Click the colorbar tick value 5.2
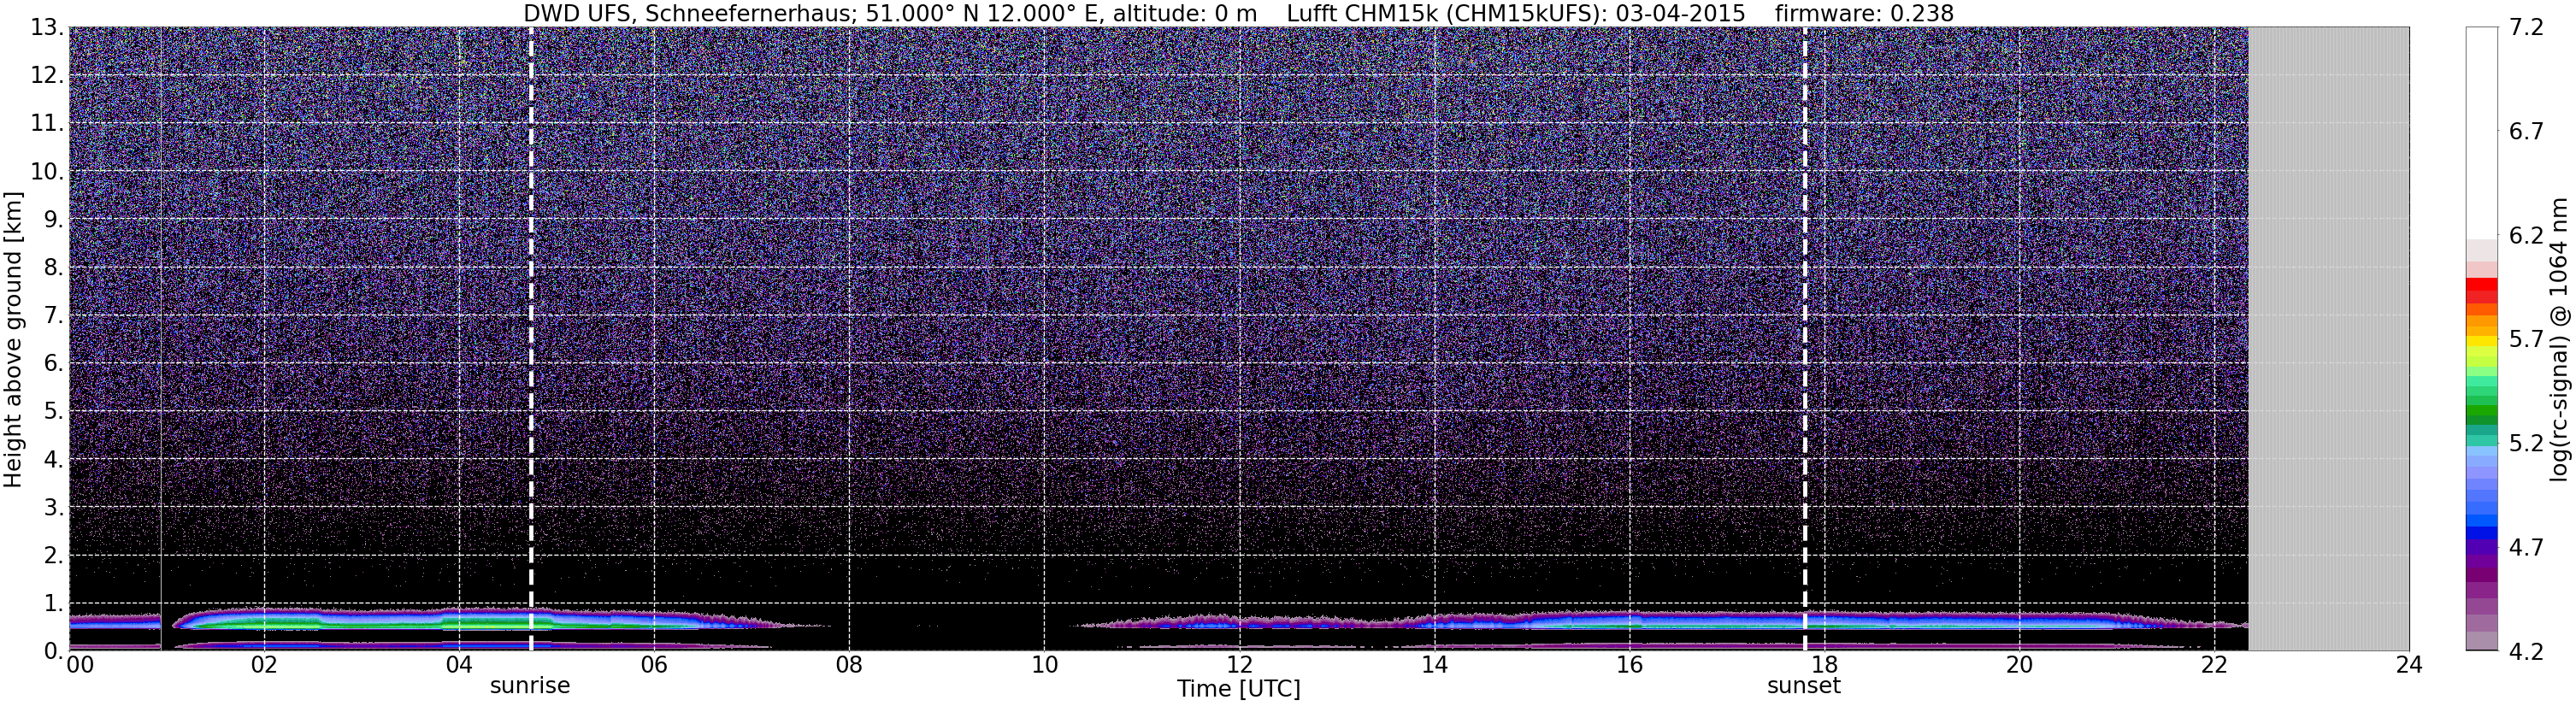Image resolution: width=2576 pixels, height=706 pixels. point(2526,444)
